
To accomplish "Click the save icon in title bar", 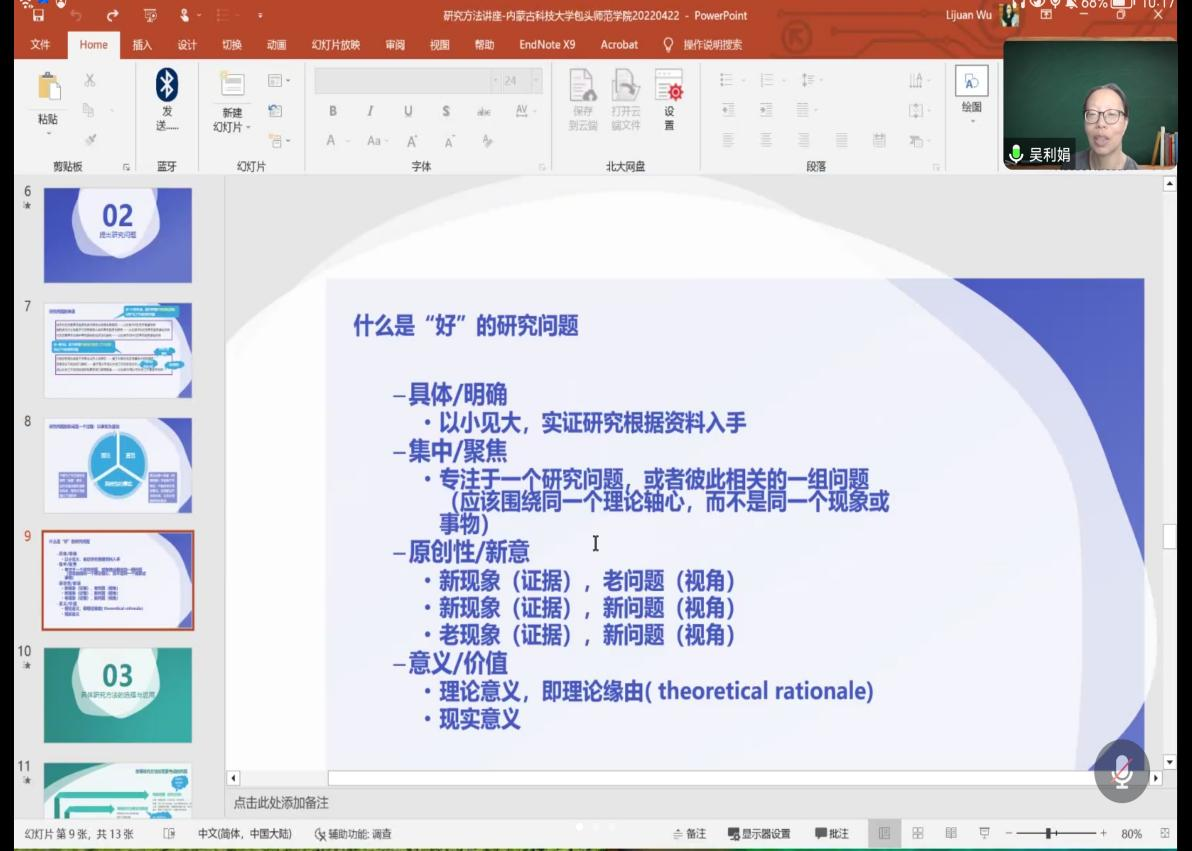I will pyautogui.click(x=38, y=16).
